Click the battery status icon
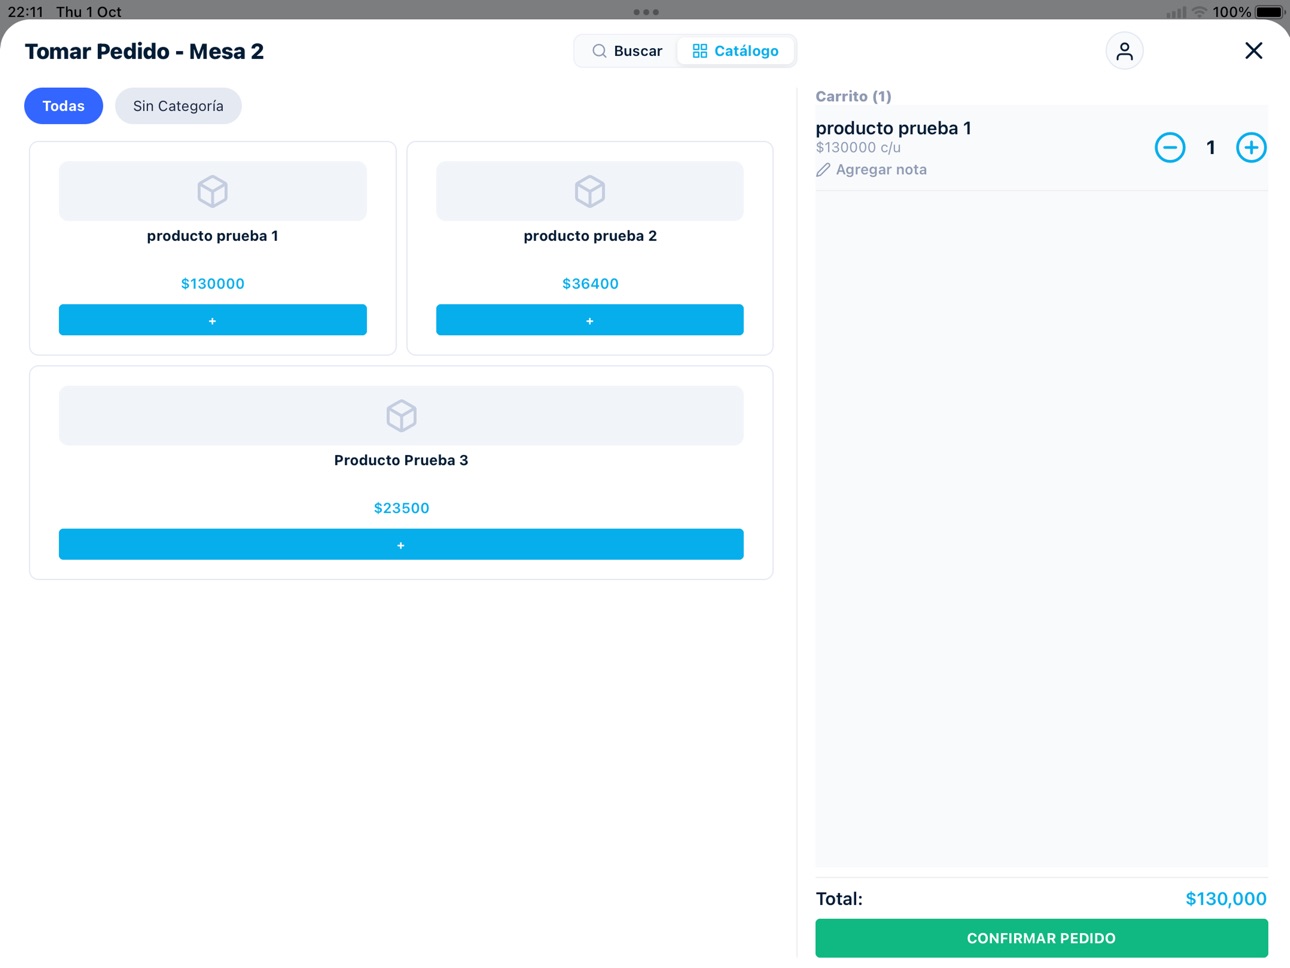This screenshot has width=1290, height=968. (x=1269, y=12)
